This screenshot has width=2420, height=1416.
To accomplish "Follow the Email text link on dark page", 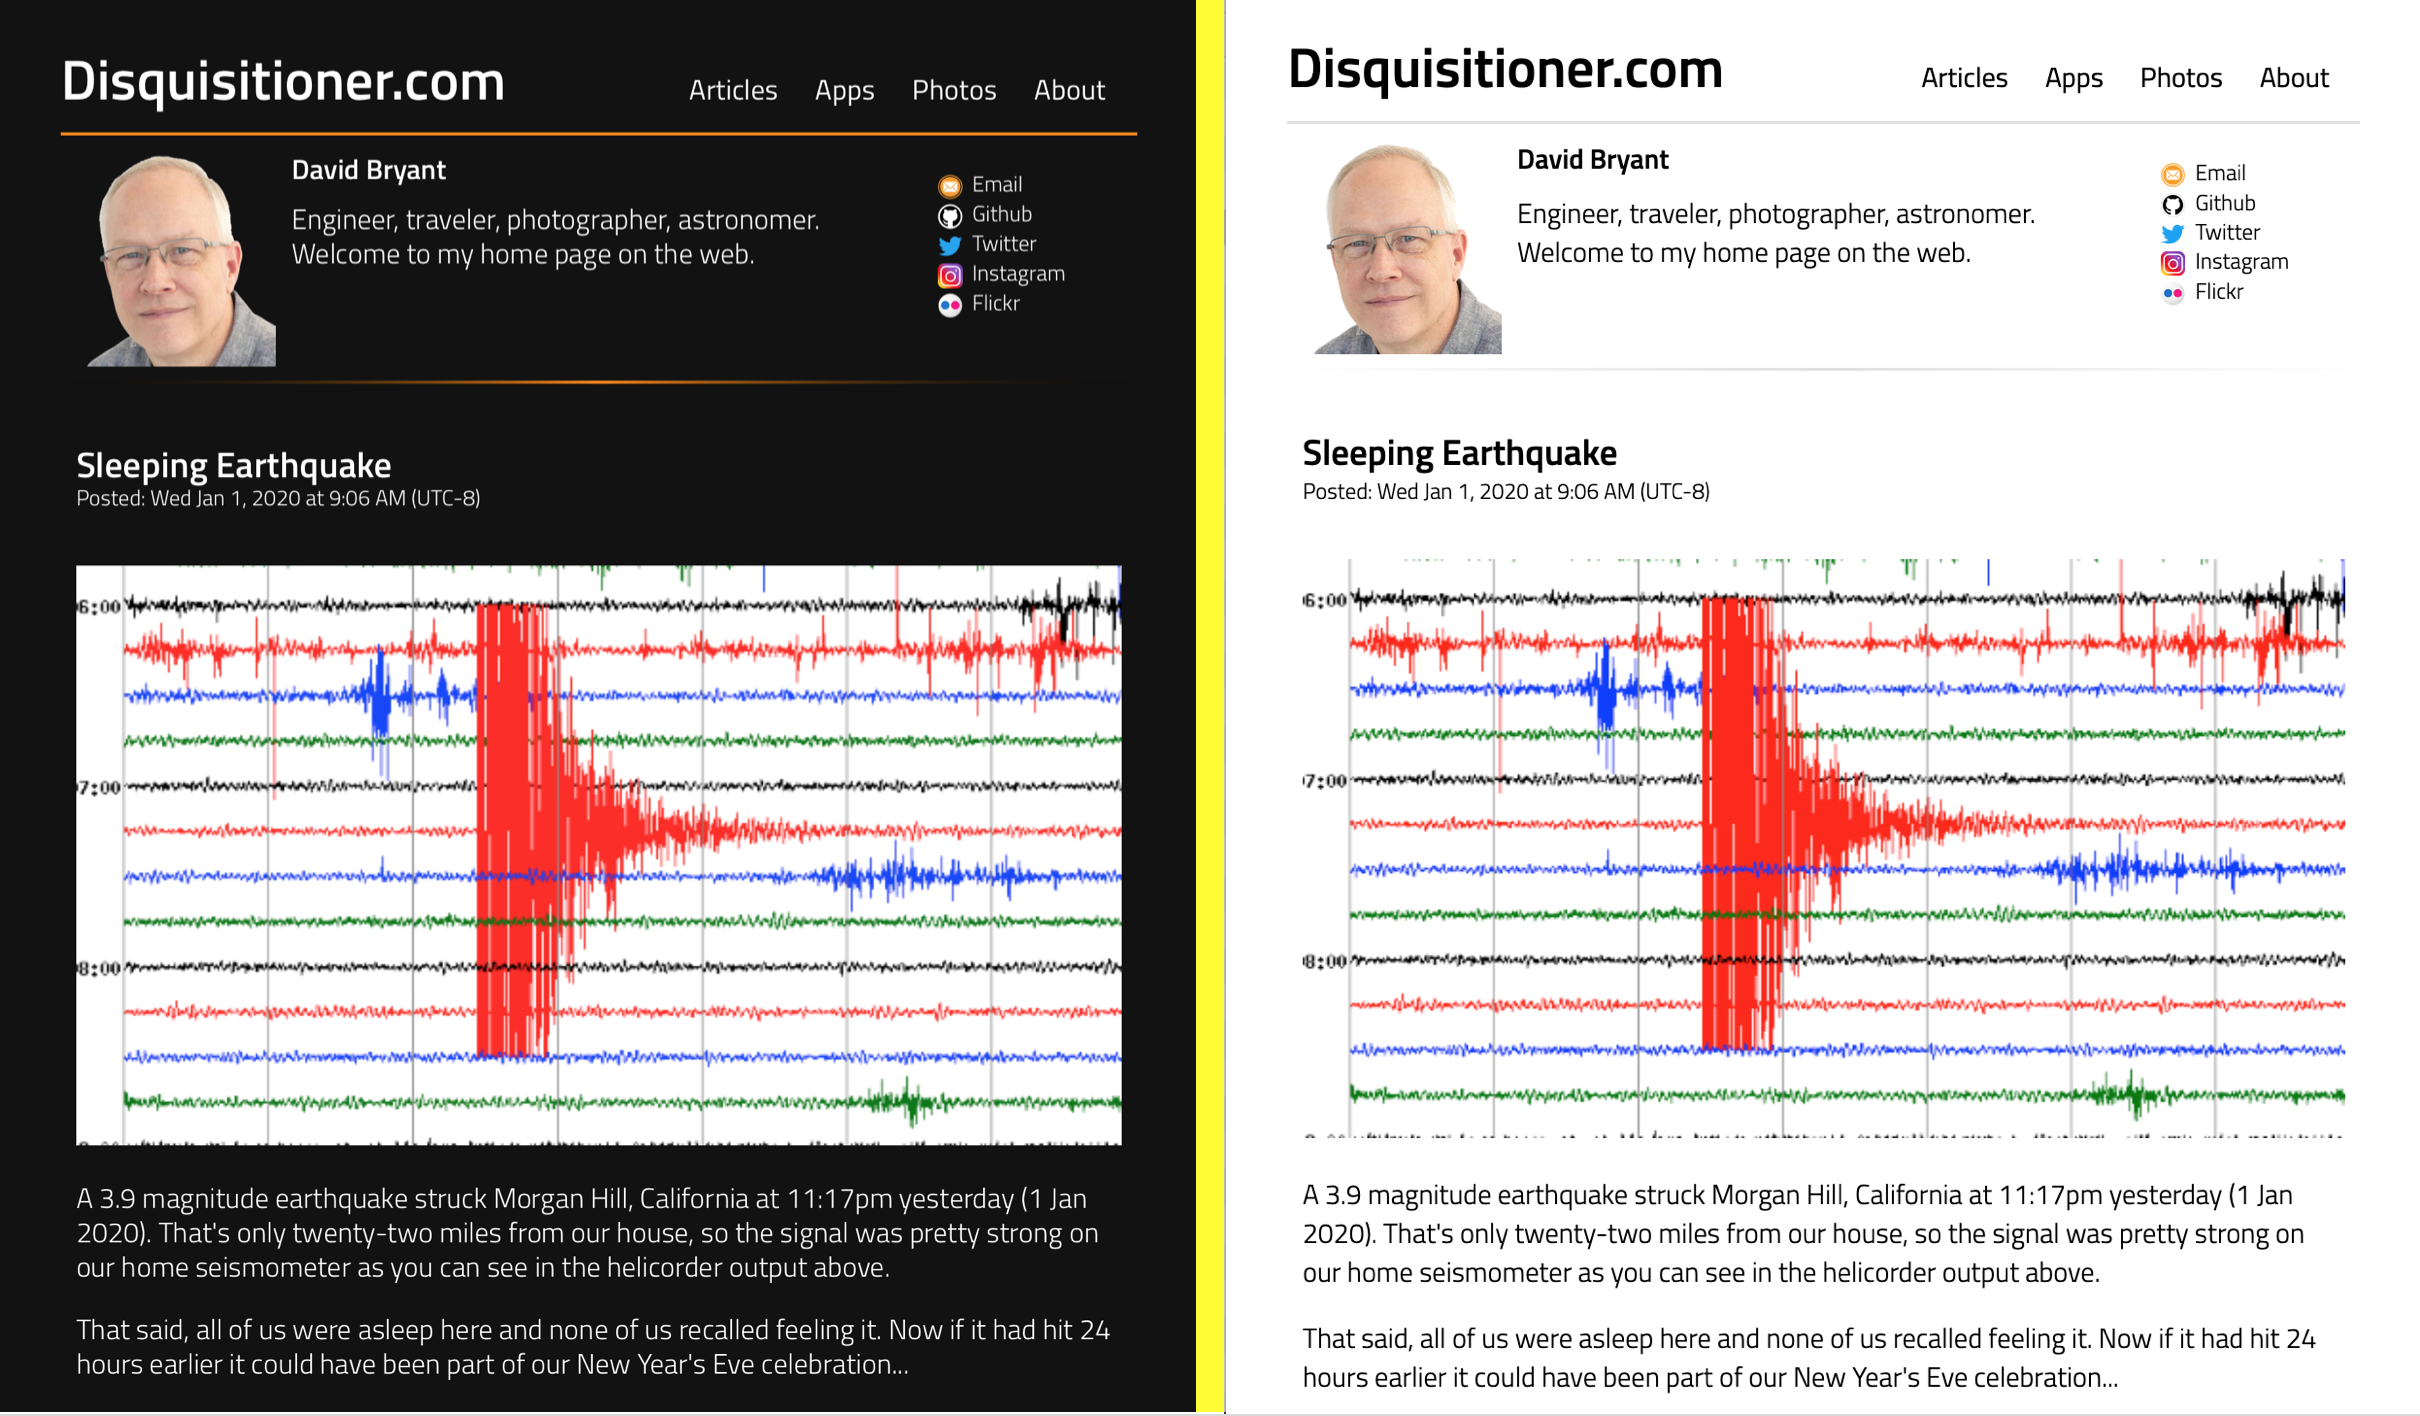I will point(997,184).
